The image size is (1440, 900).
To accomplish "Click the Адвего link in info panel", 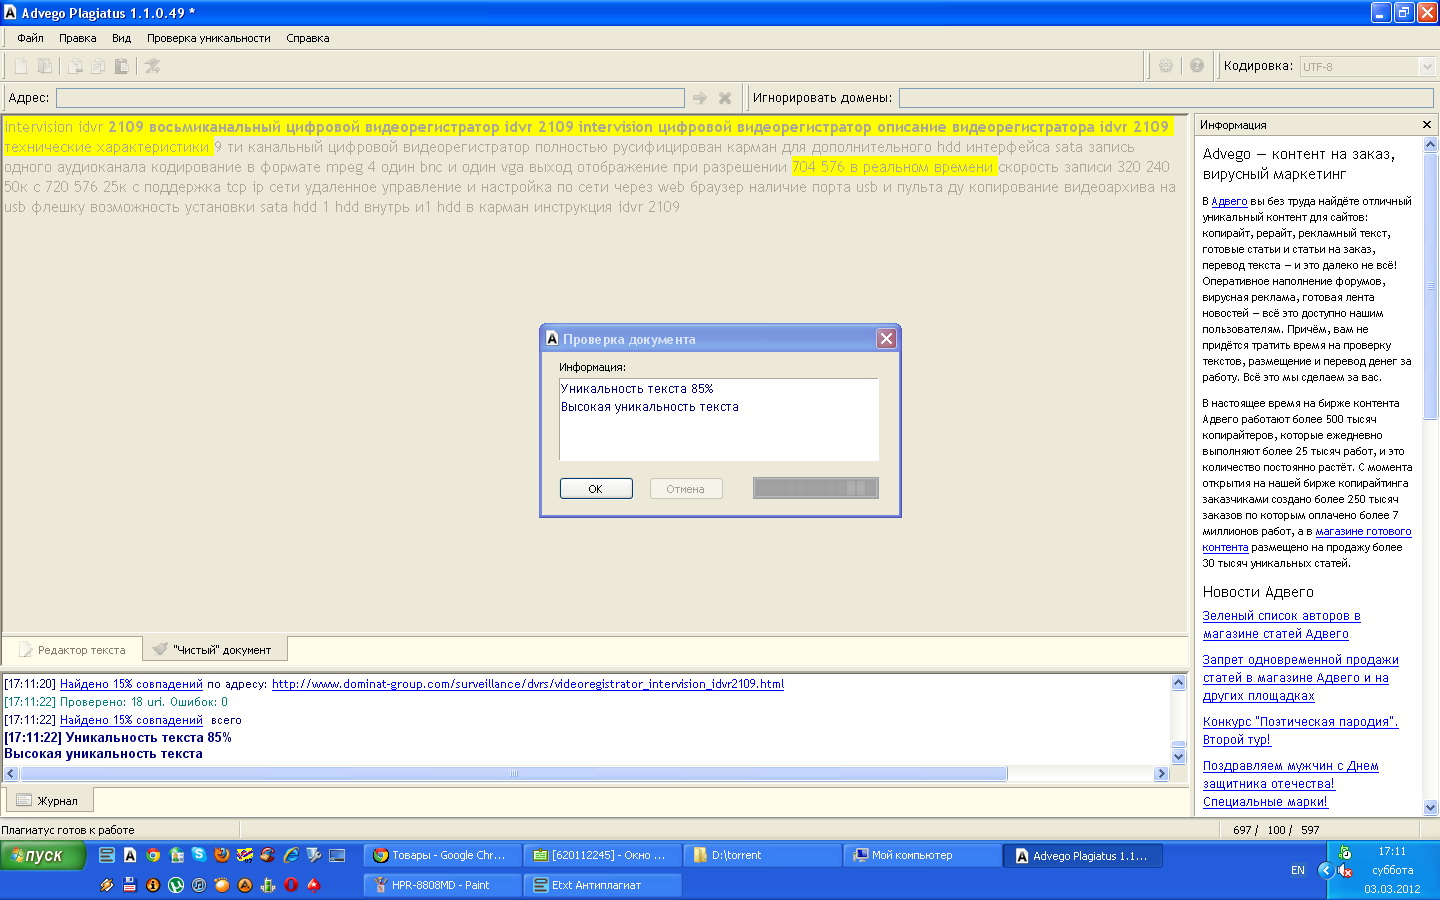I will pyautogui.click(x=1229, y=201).
